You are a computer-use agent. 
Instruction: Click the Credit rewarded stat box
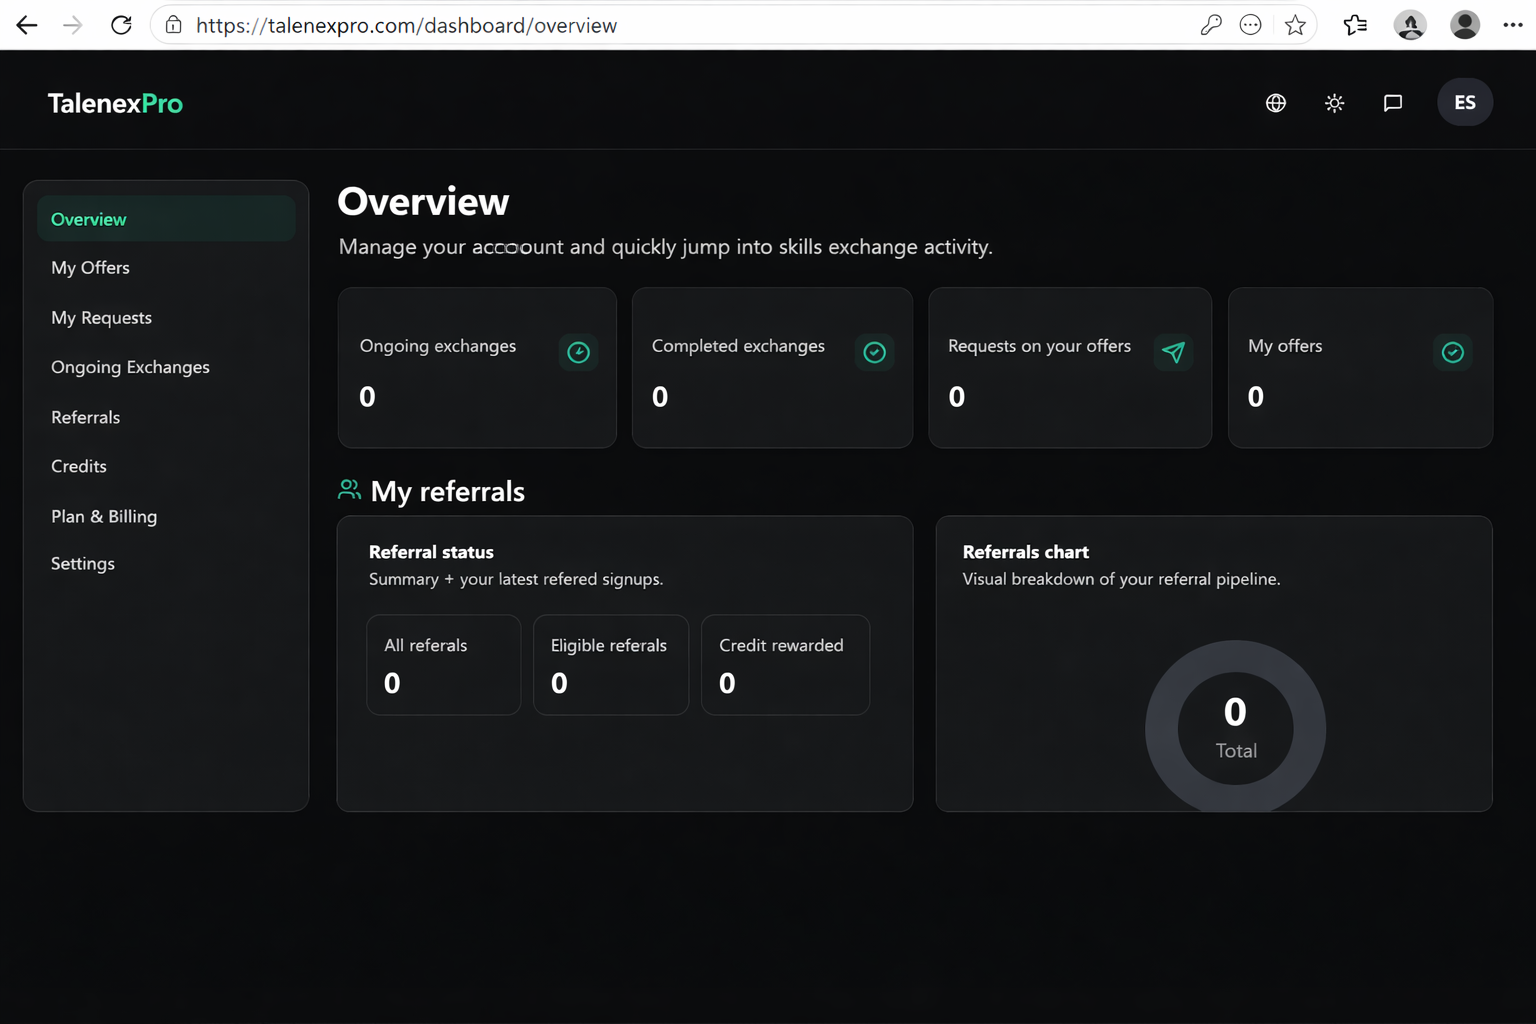786,665
